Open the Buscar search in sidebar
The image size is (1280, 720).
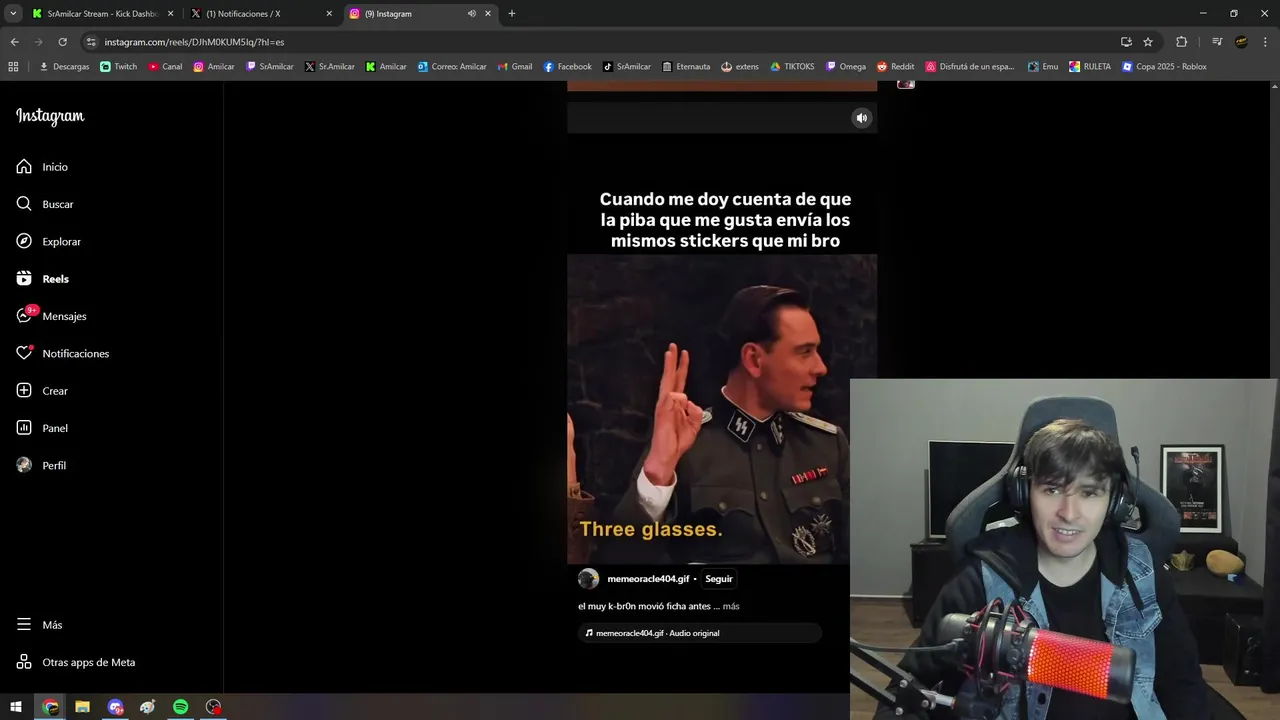[x=45, y=204]
